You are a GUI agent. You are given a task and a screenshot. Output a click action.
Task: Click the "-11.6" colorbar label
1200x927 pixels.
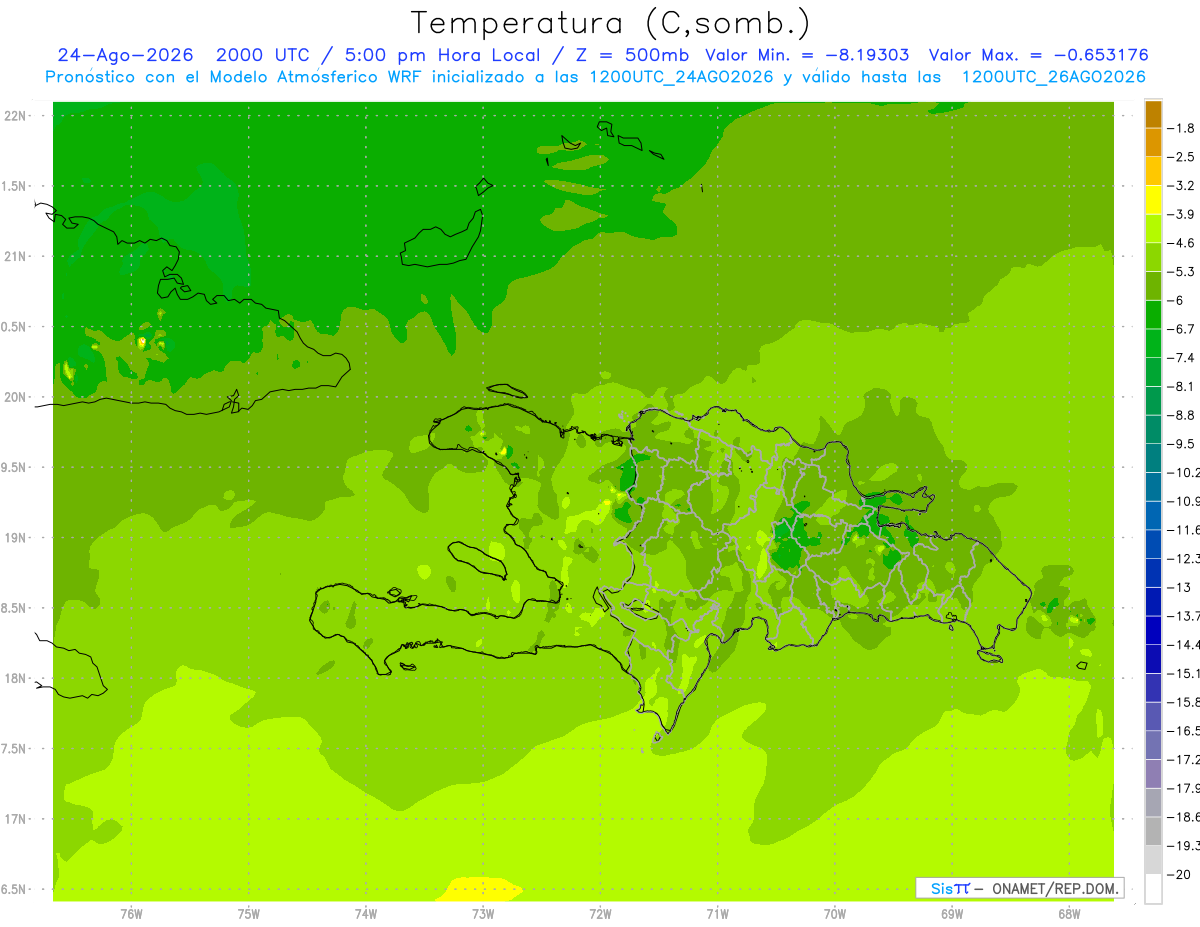(x=1184, y=529)
